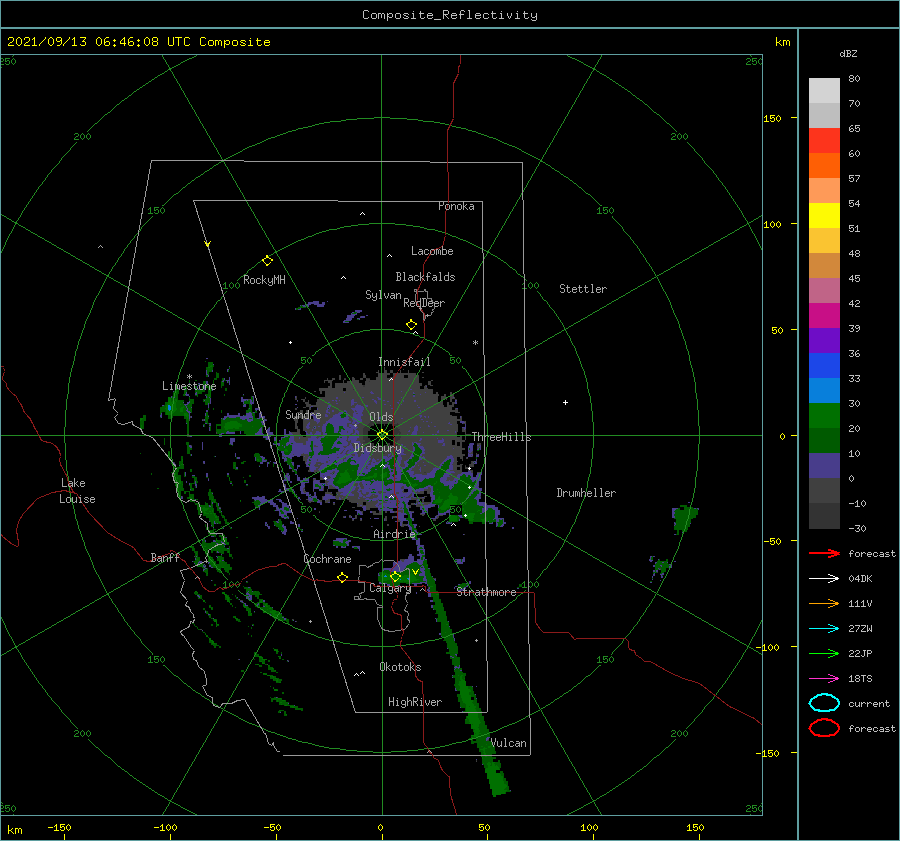Click the Innisfail city label
The image size is (900, 841).
pos(404,362)
